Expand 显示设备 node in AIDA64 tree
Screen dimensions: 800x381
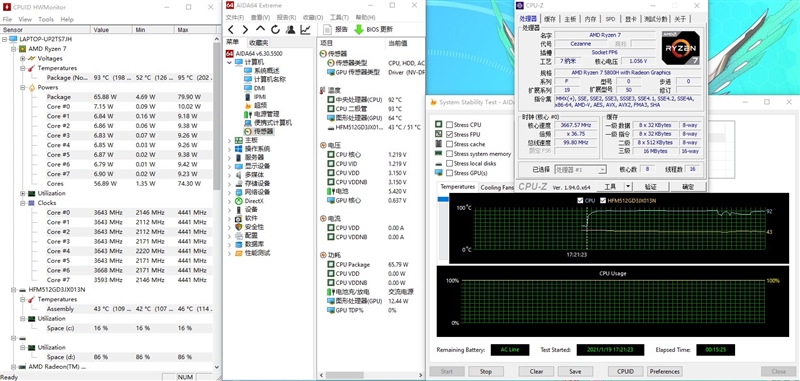[229, 166]
